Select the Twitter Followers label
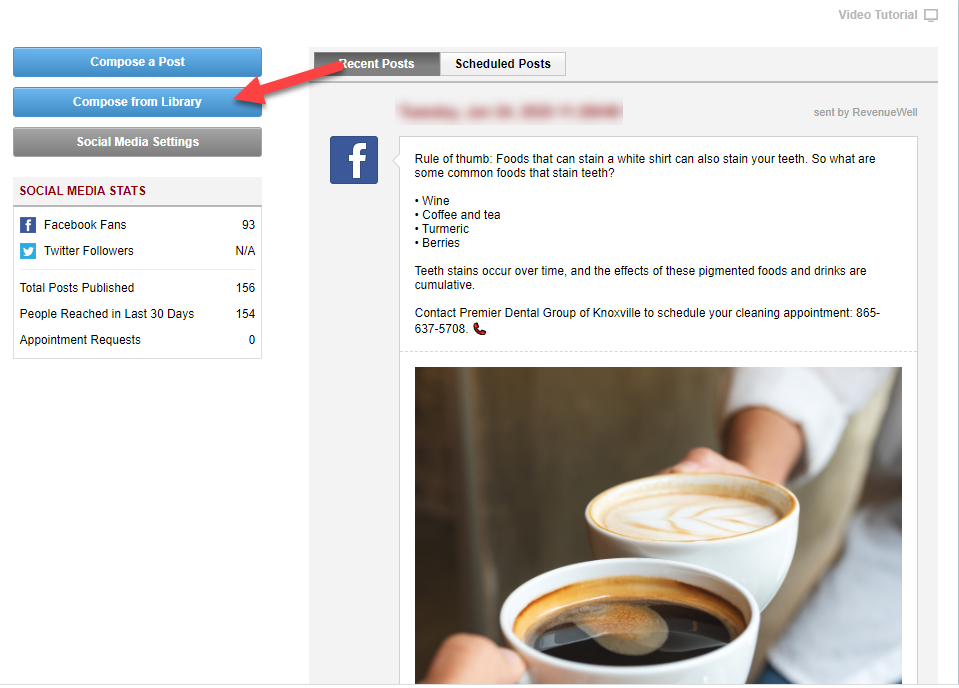This screenshot has width=959, height=688. coord(89,251)
